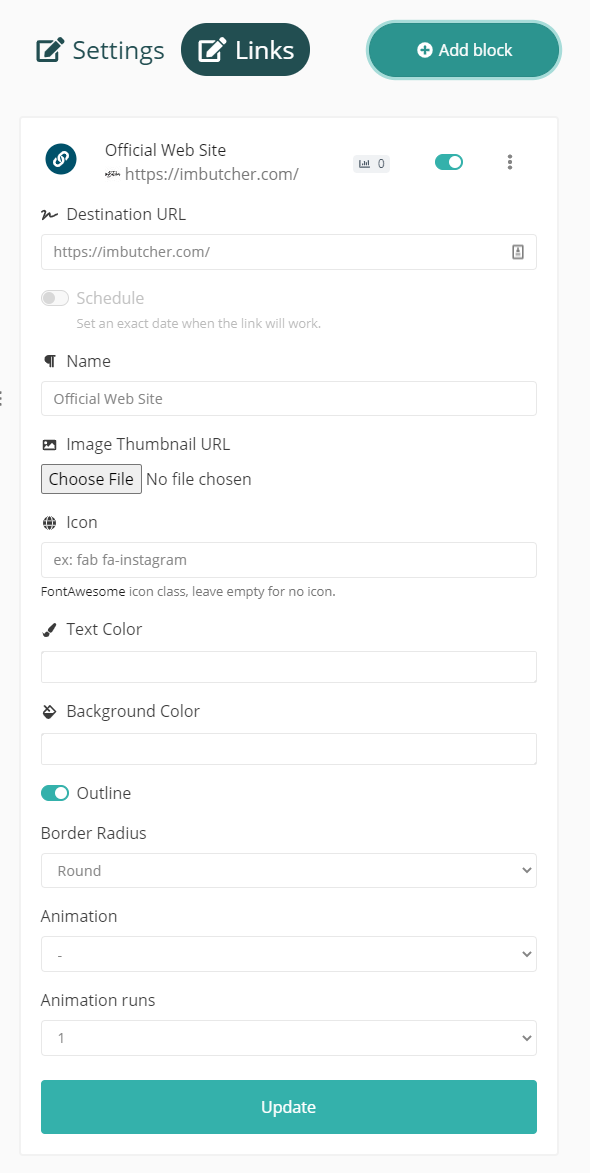590x1173 pixels.
Task: Open the three-dot options menu for the link
Action: coord(509,162)
